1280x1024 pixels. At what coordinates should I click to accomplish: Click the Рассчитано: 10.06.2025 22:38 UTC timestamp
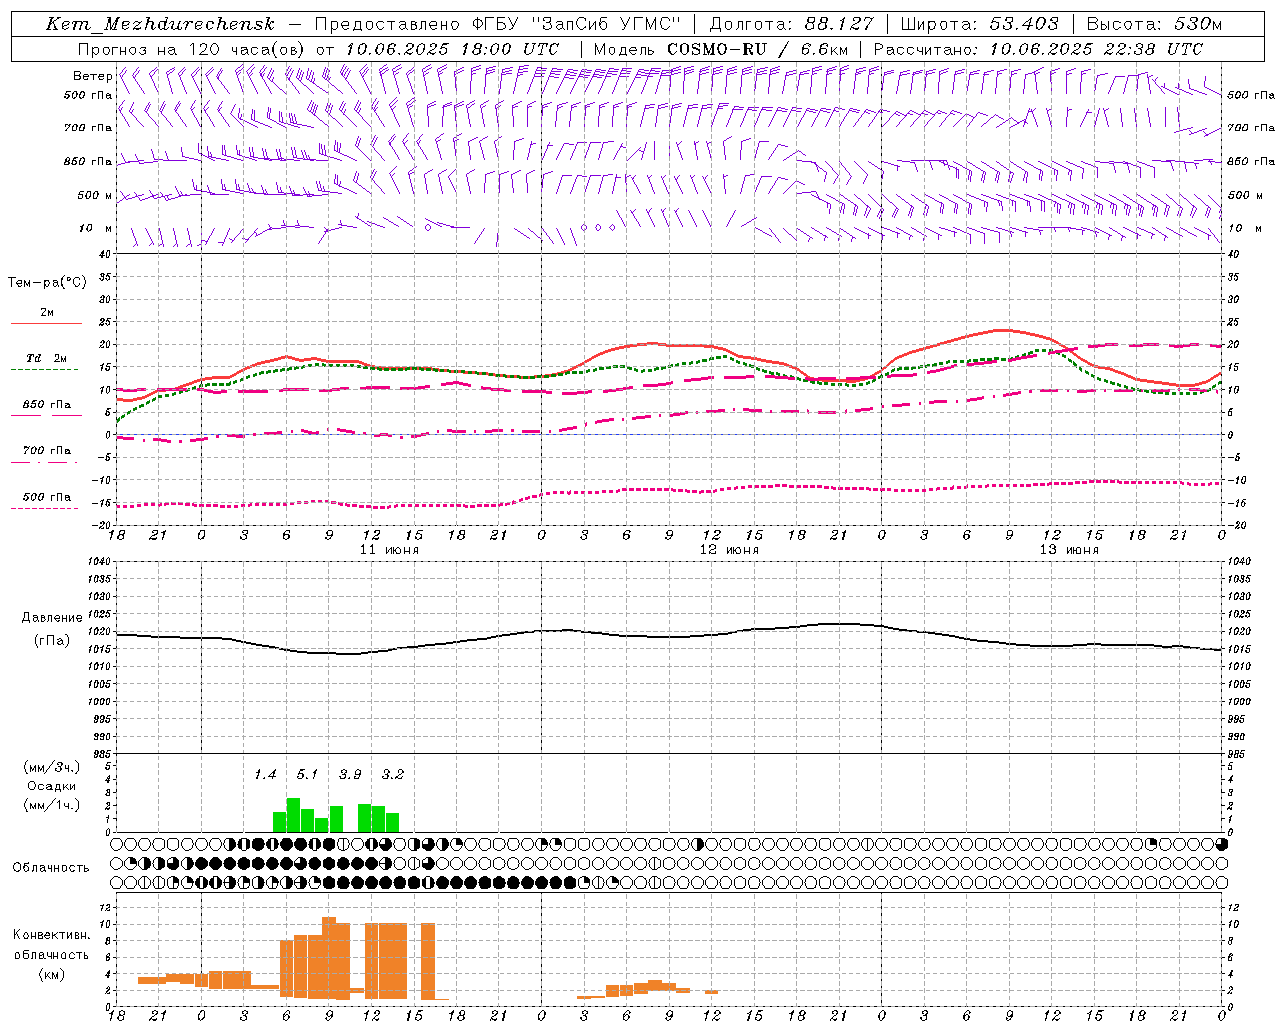[1038, 49]
